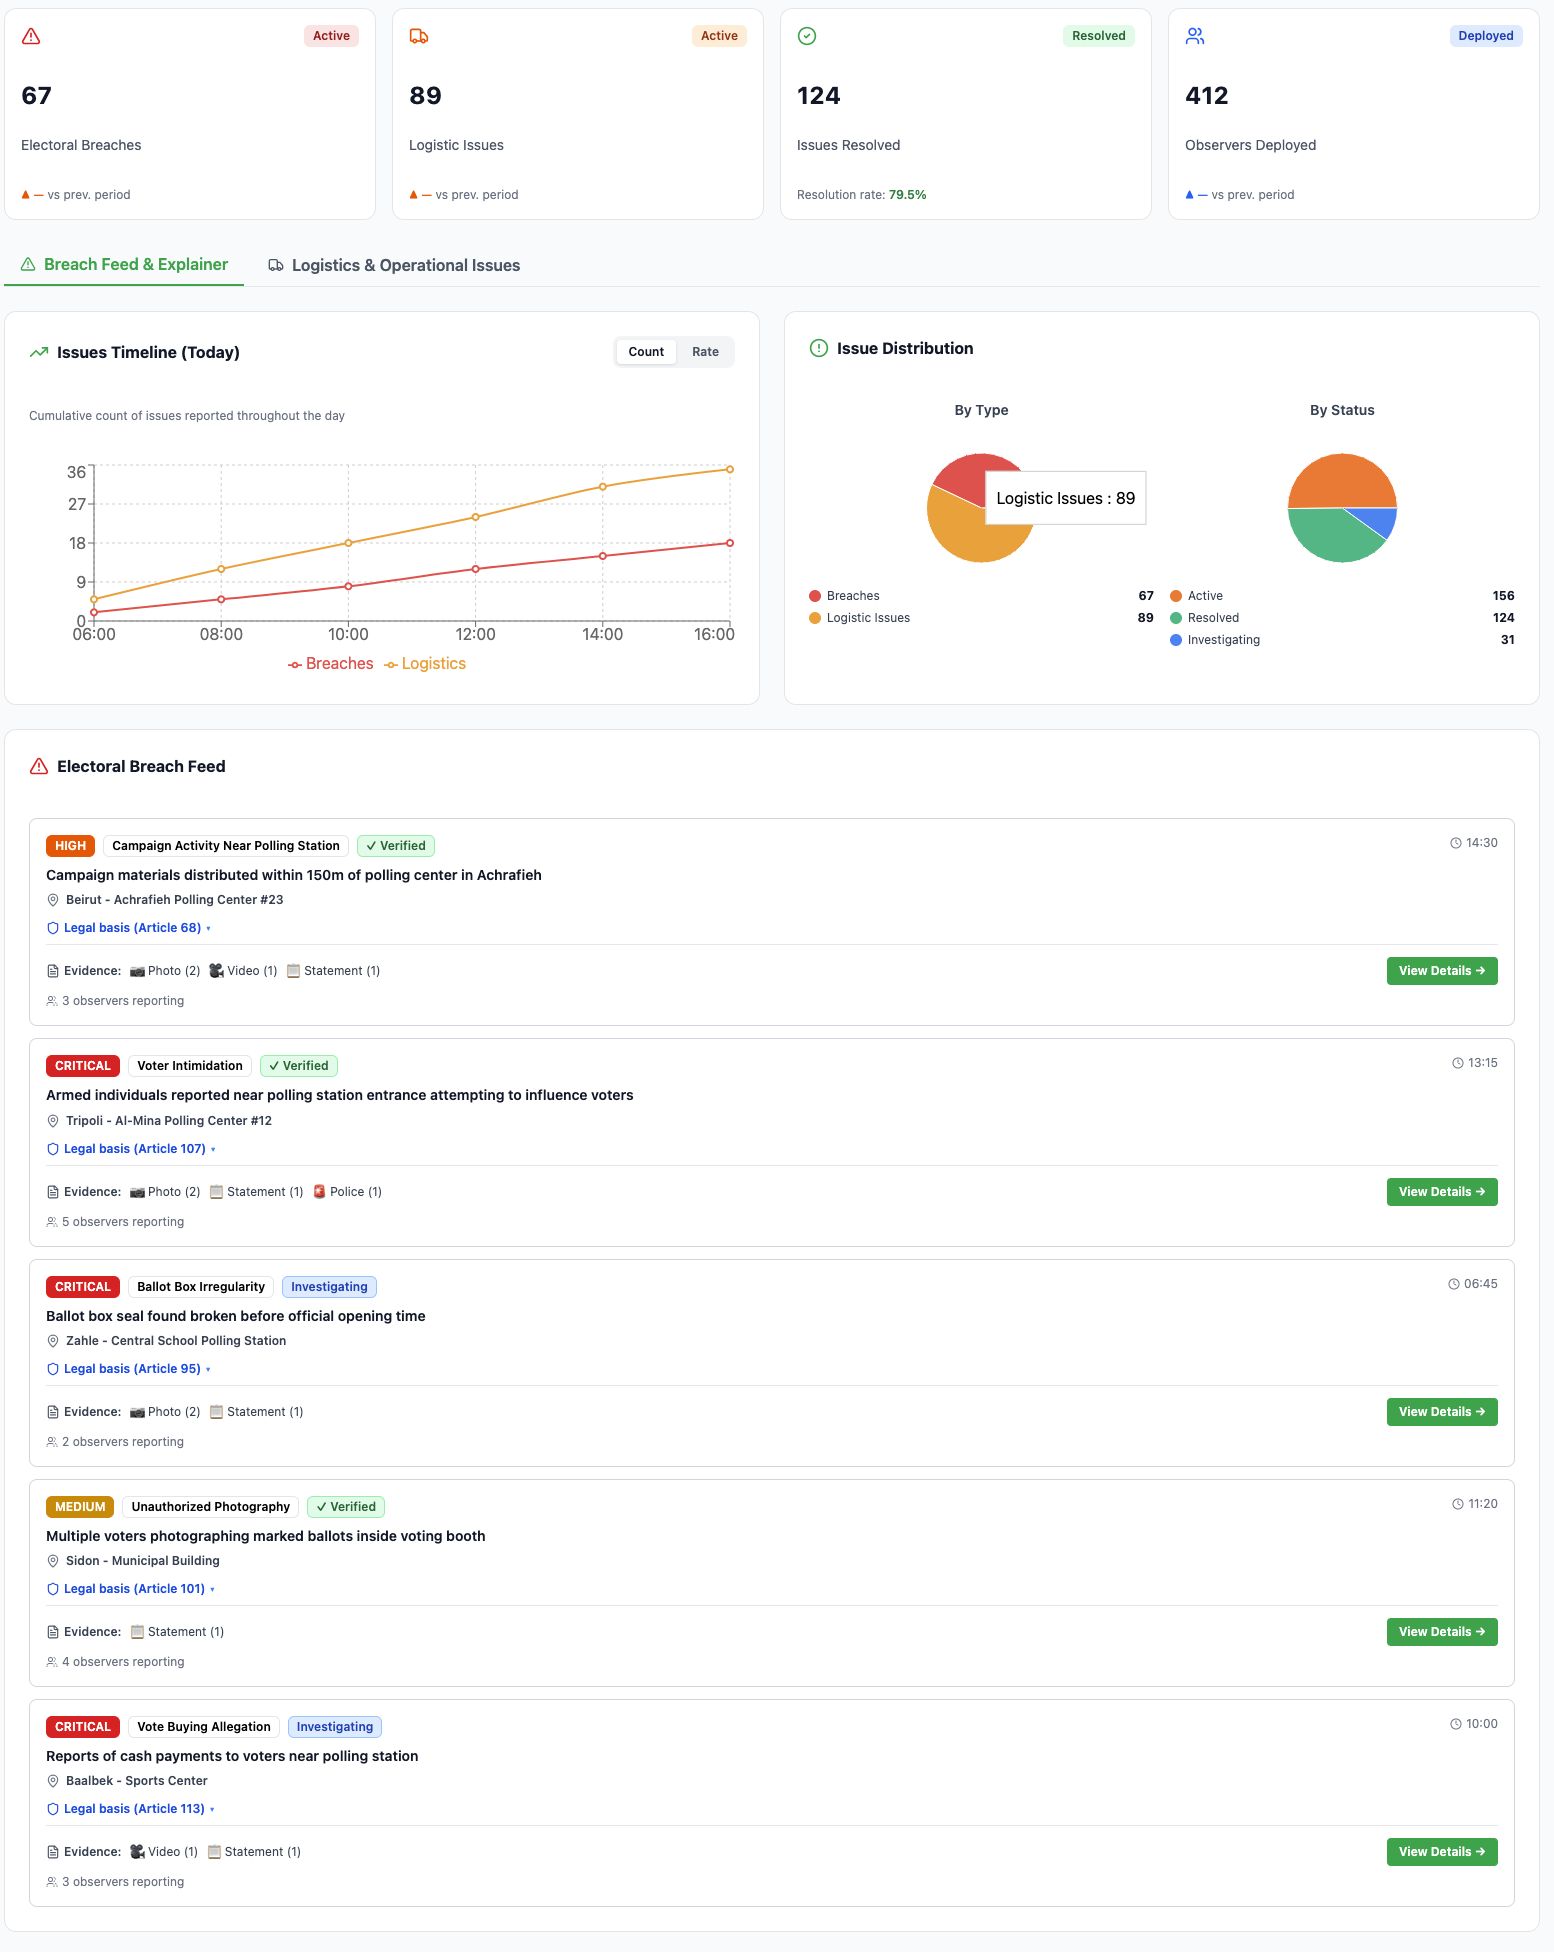
Task: Click the Logistic Issues truck icon
Action: click(419, 36)
